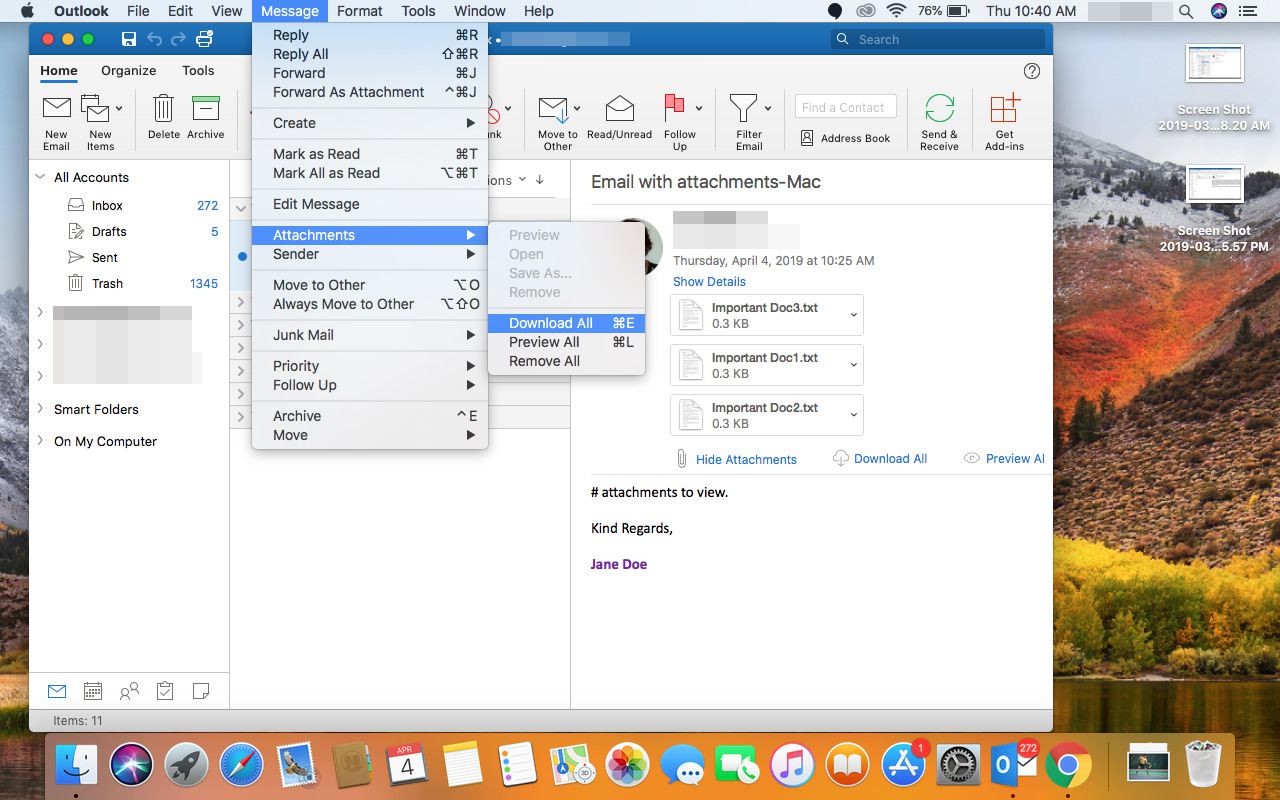Open Tasks view from bottom navigation

point(165,691)
